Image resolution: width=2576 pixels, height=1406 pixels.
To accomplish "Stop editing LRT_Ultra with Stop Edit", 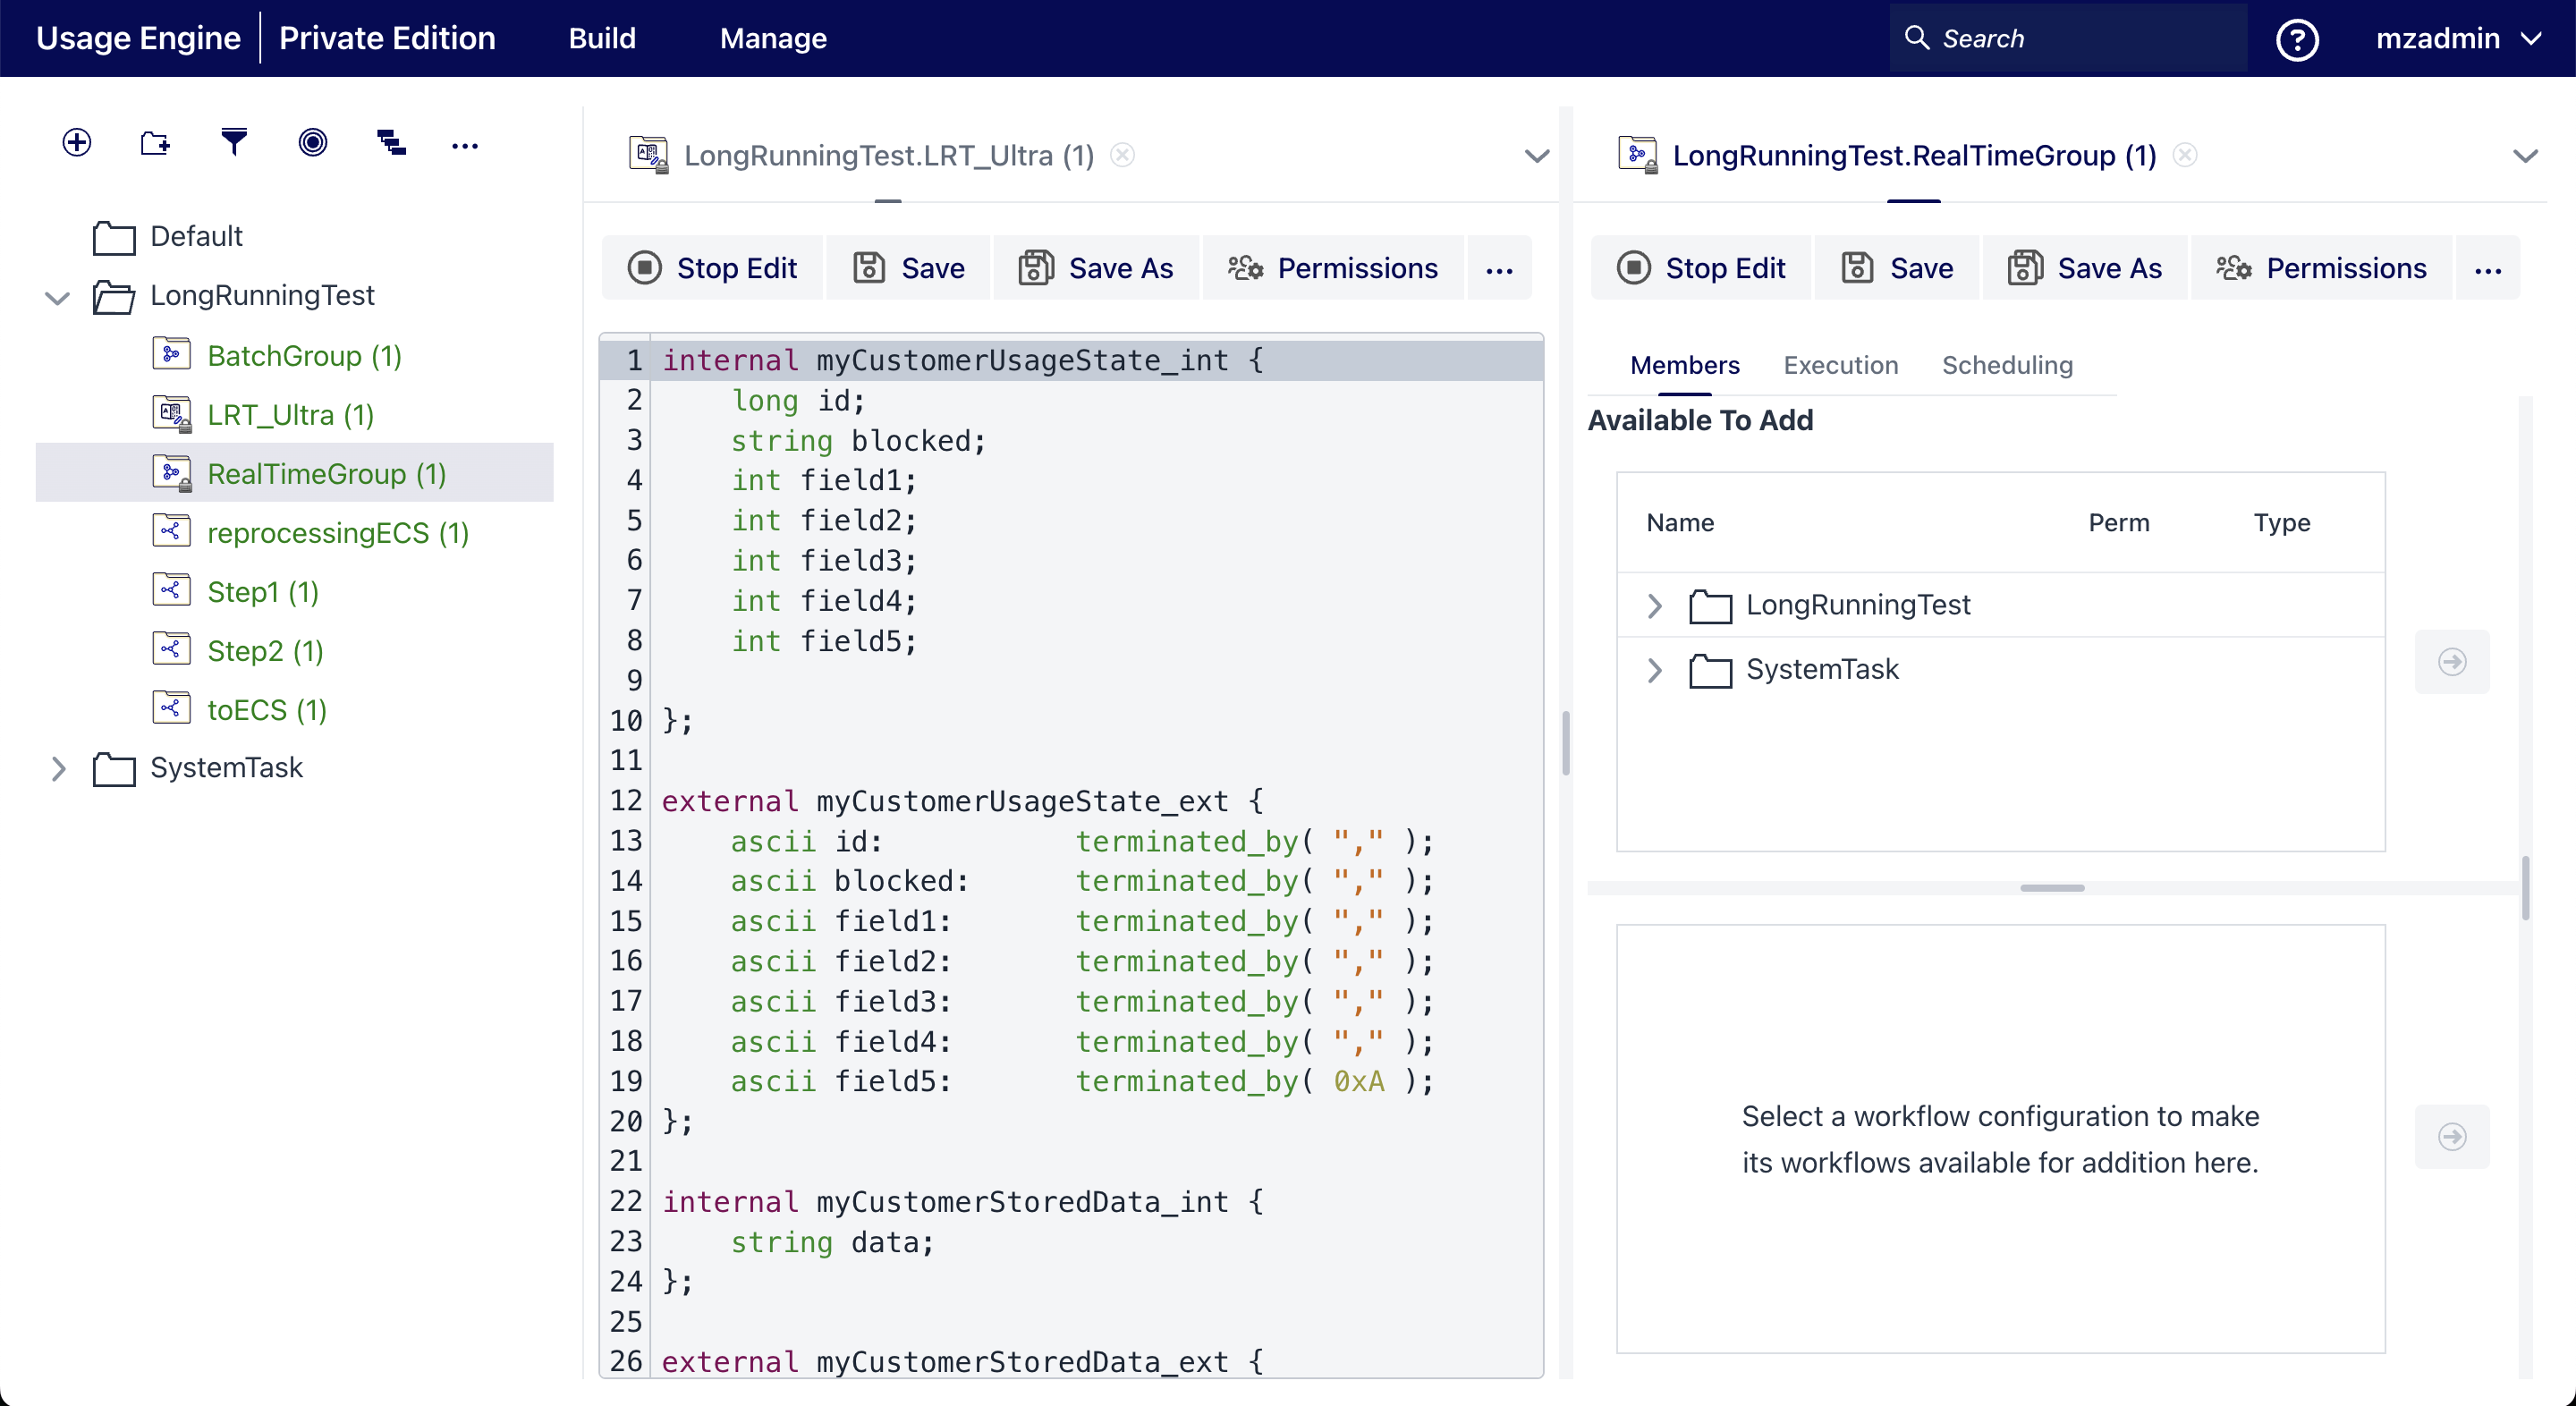I will point(712,267).
